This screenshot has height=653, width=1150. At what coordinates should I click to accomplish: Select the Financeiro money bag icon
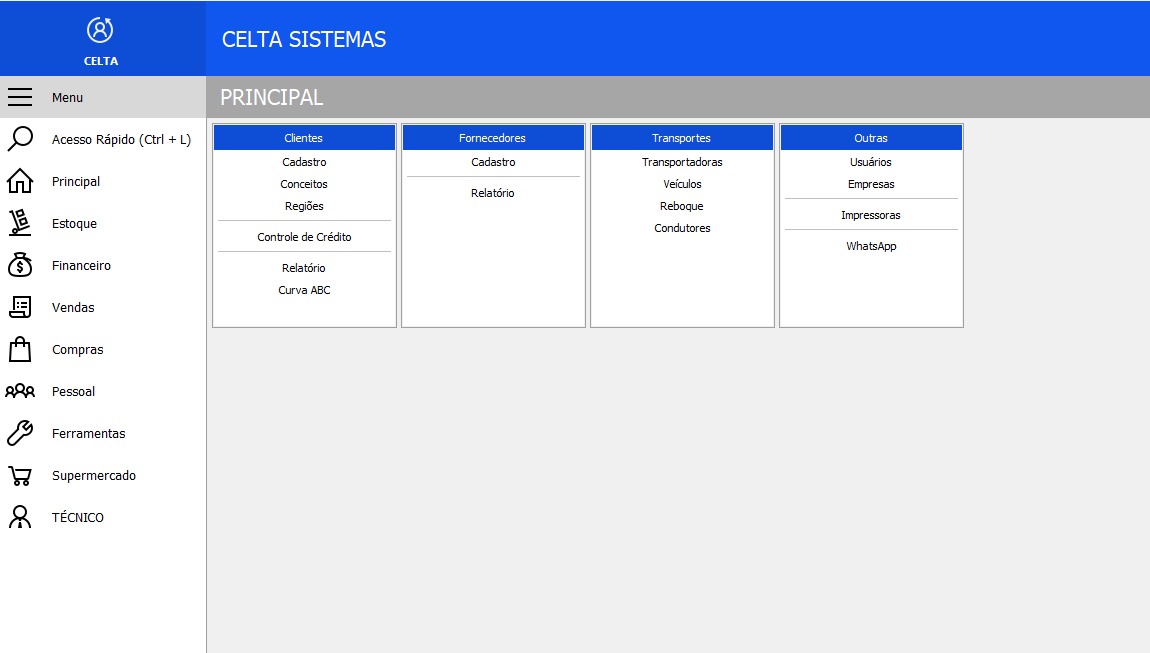pyautogui.click(x=20, y=265)
